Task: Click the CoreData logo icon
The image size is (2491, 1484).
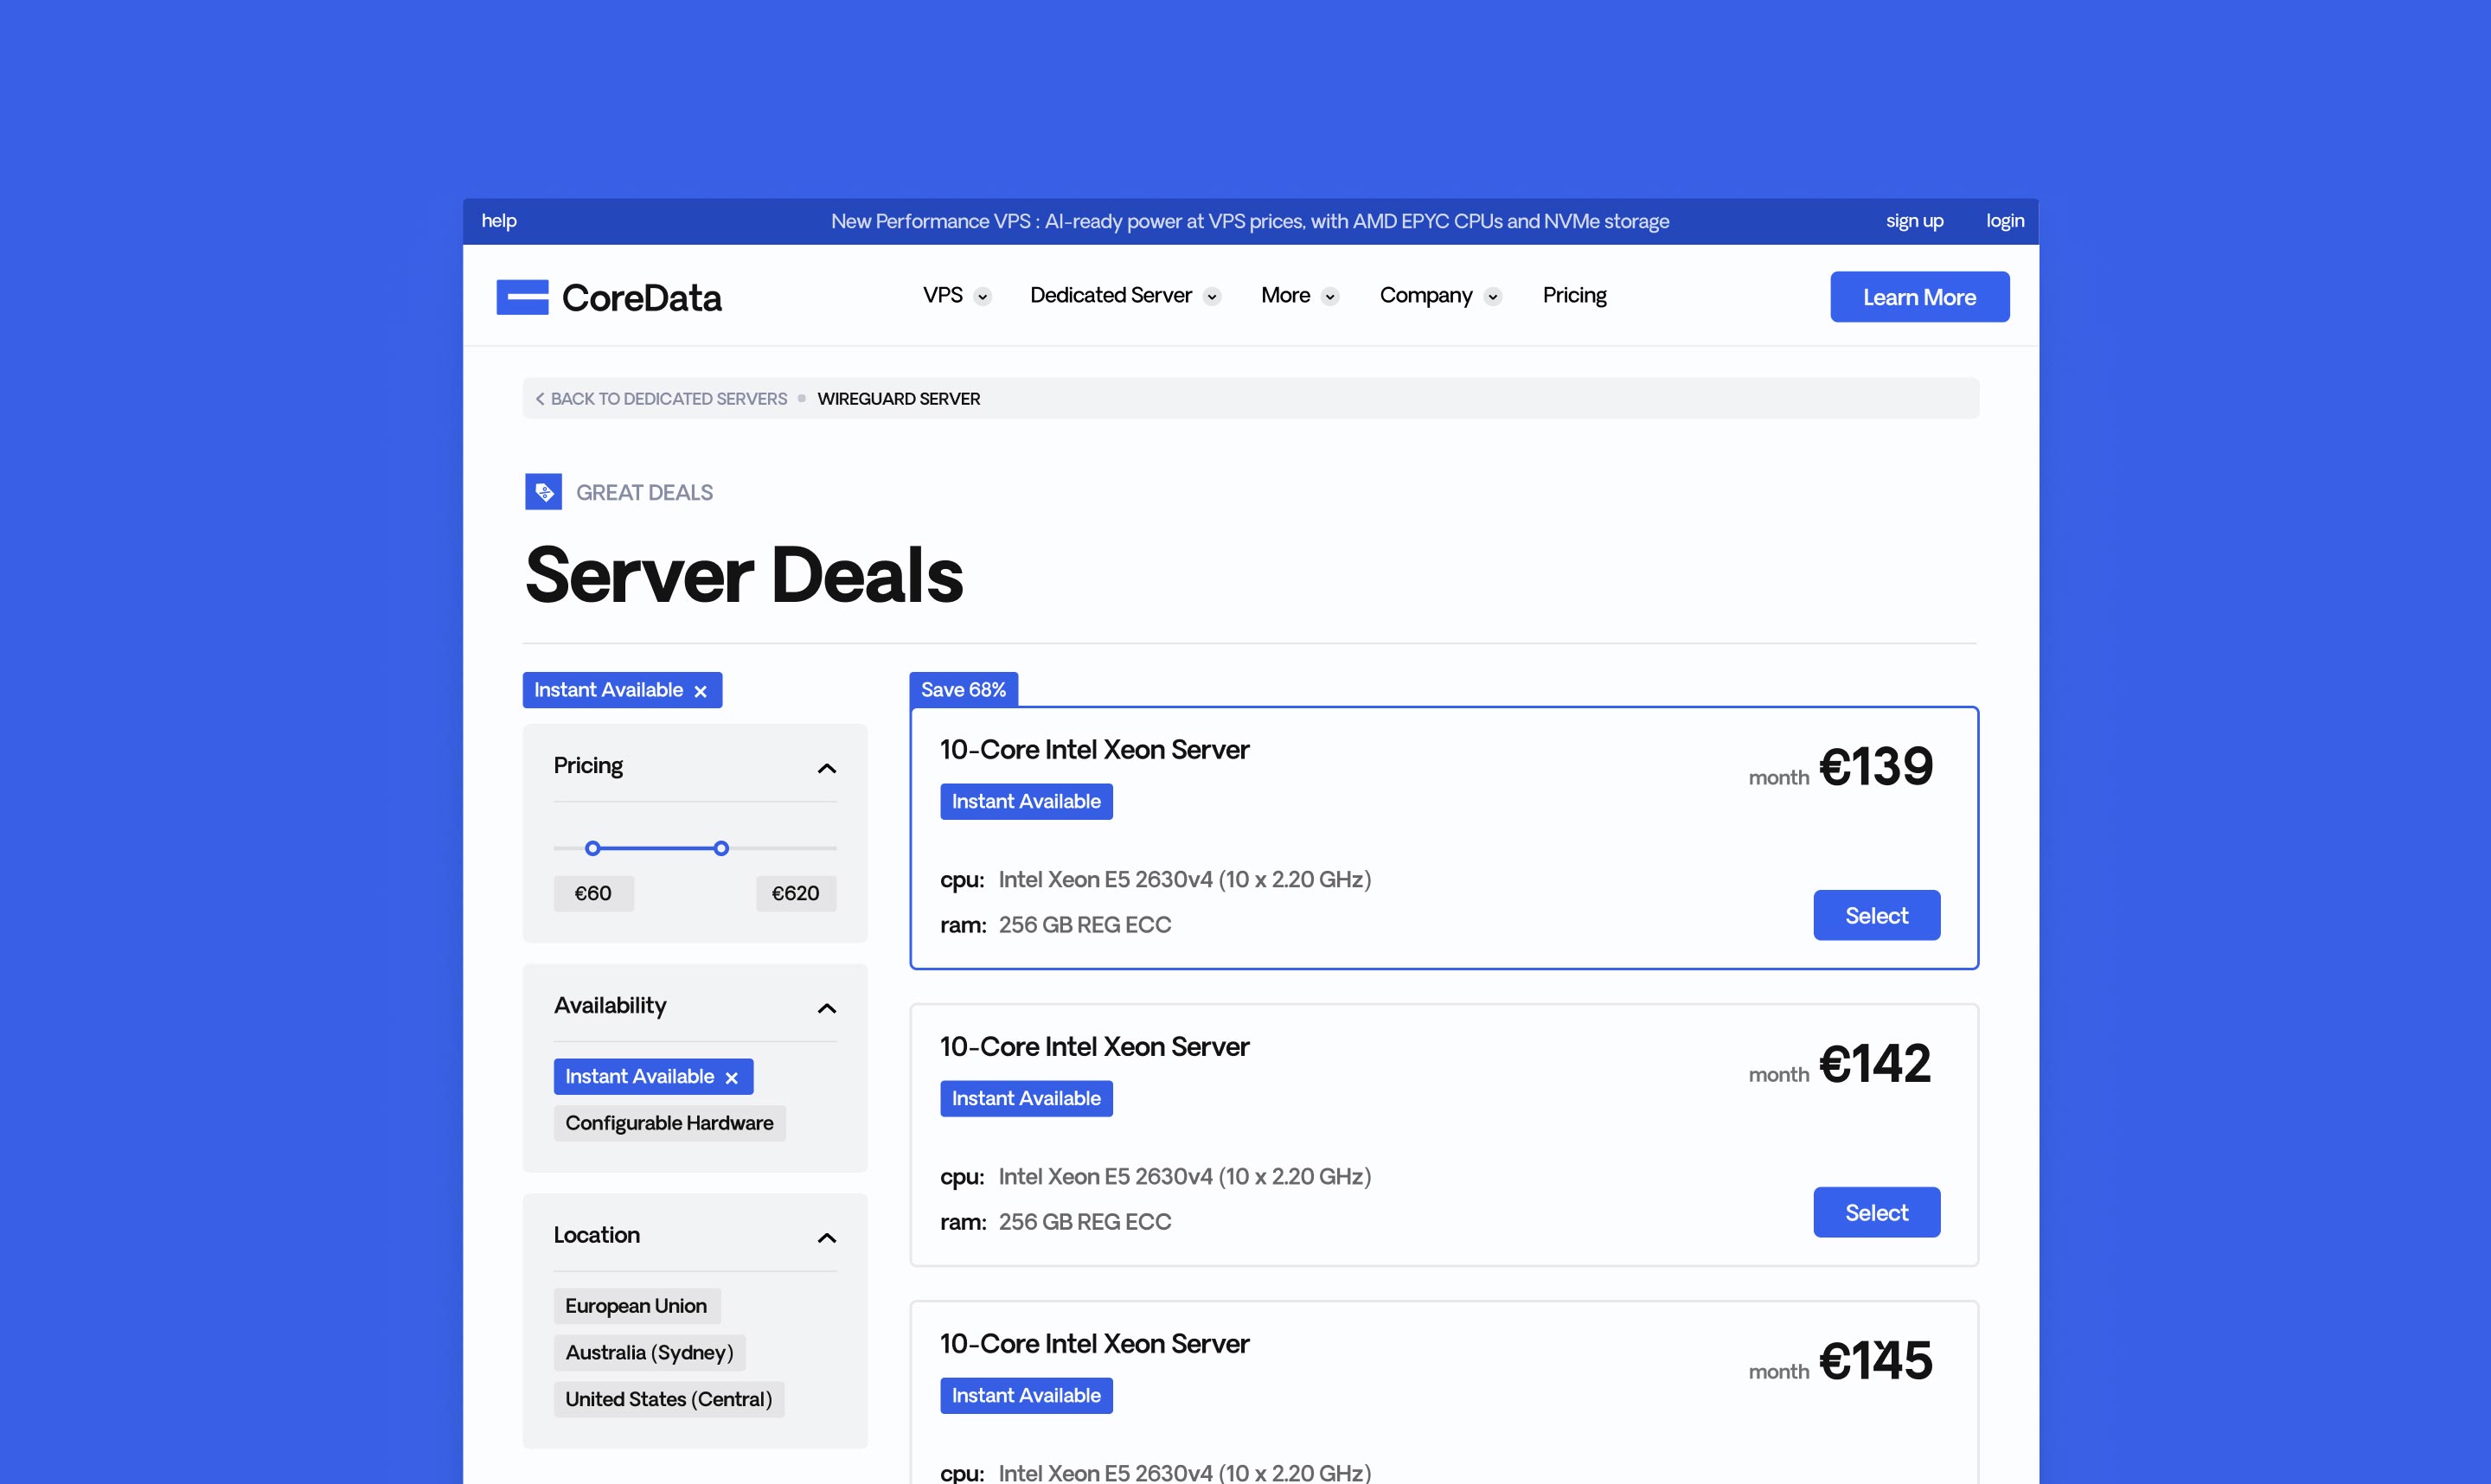Action: click(x=522, y=297)
